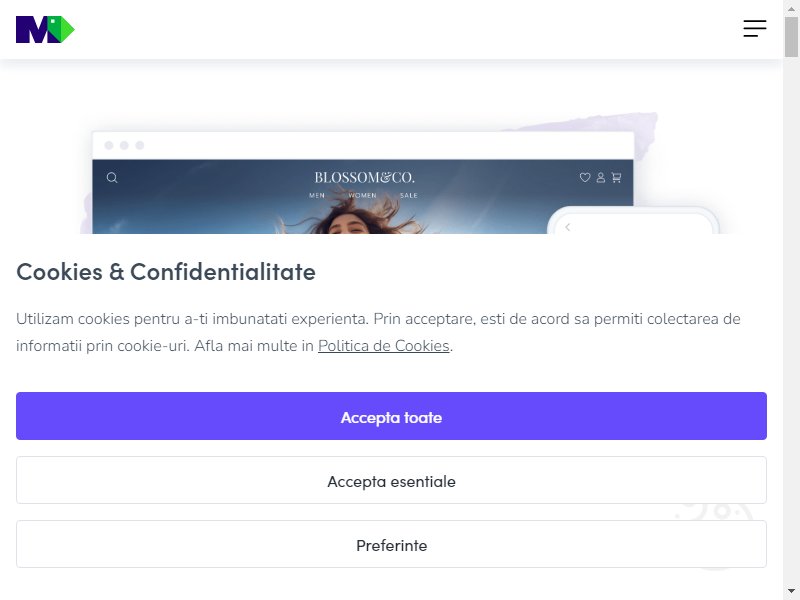
Task: Select the SALE menu item in mockup
Action: (x=409, y=195)
